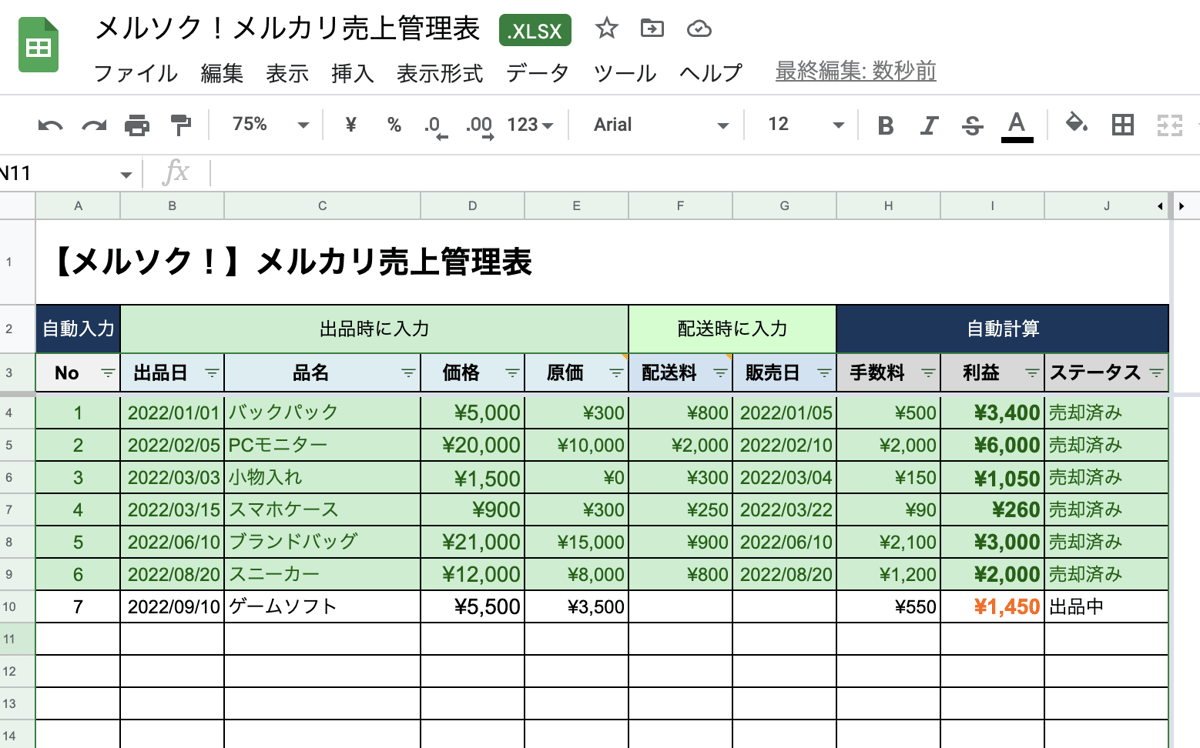The image size is (1200, 748).
Task: Select the Paint format tool
Action: [x=183, y=125]
